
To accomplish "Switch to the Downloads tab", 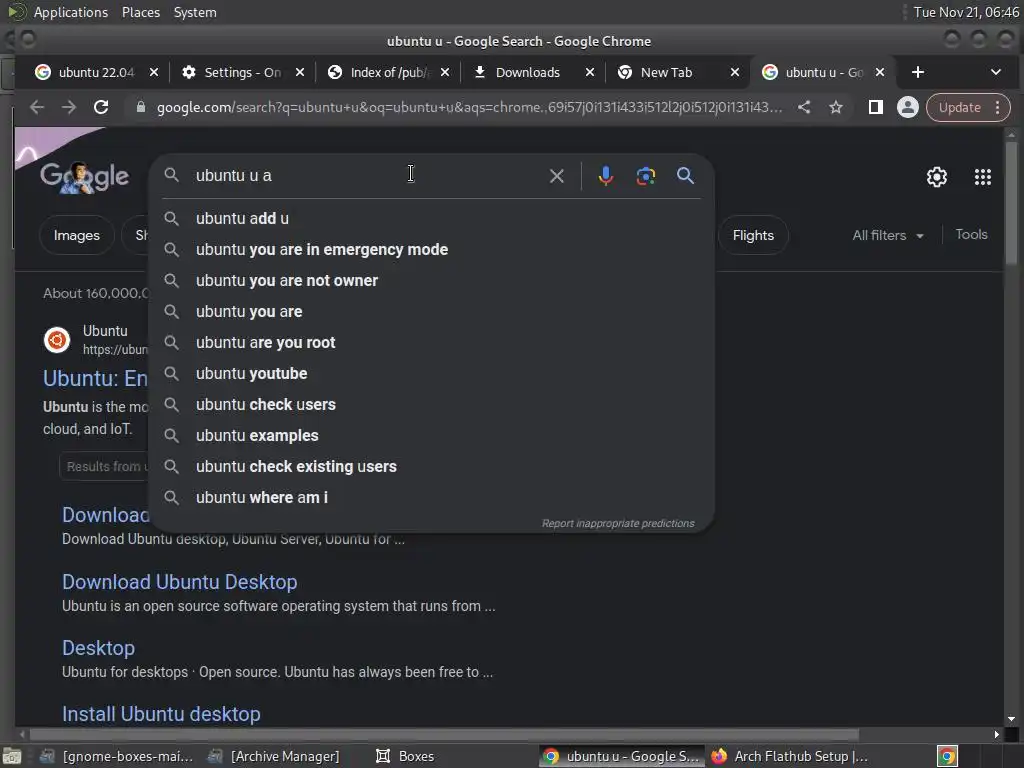I will tap(528, 72).
